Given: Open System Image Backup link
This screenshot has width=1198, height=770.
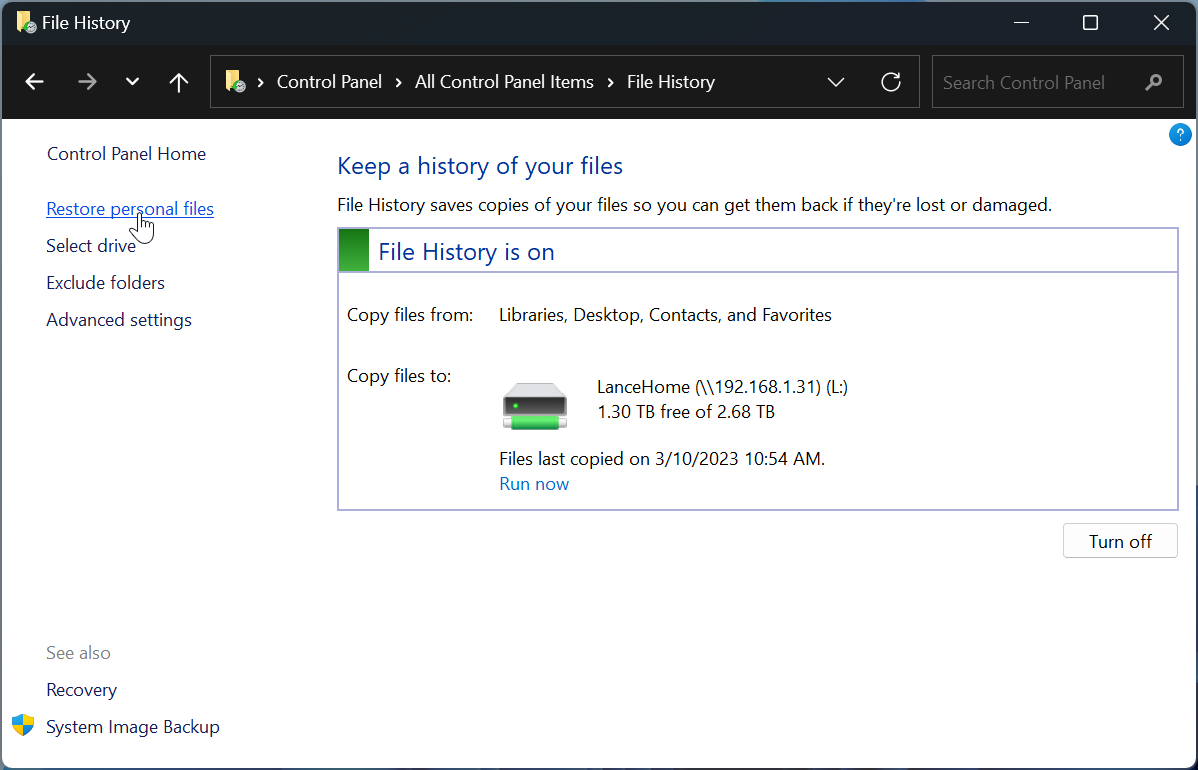Looking at the screenshot, I should click(x=133, y=727).
